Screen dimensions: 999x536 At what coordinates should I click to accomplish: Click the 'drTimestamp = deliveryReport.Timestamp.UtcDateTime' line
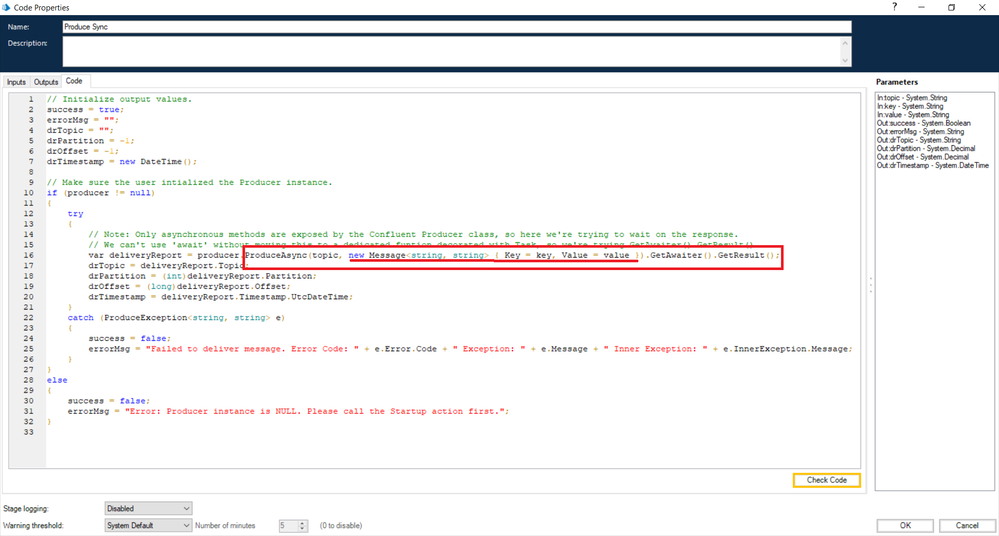tap(220, 296)
